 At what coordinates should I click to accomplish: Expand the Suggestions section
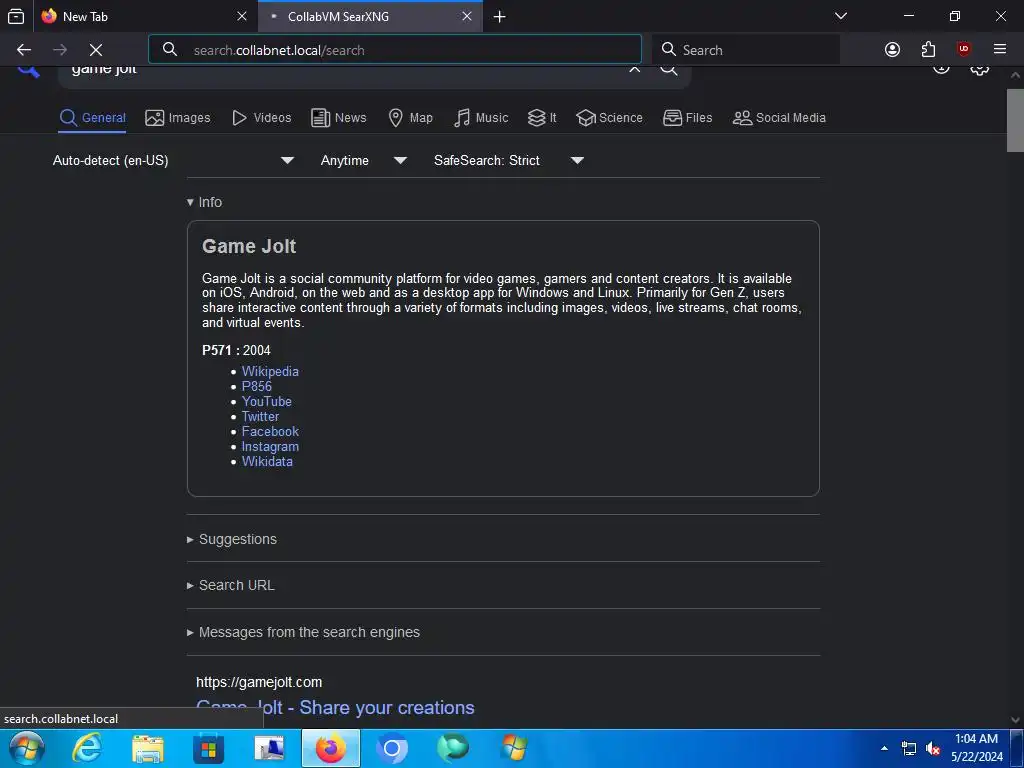(232, 539)
